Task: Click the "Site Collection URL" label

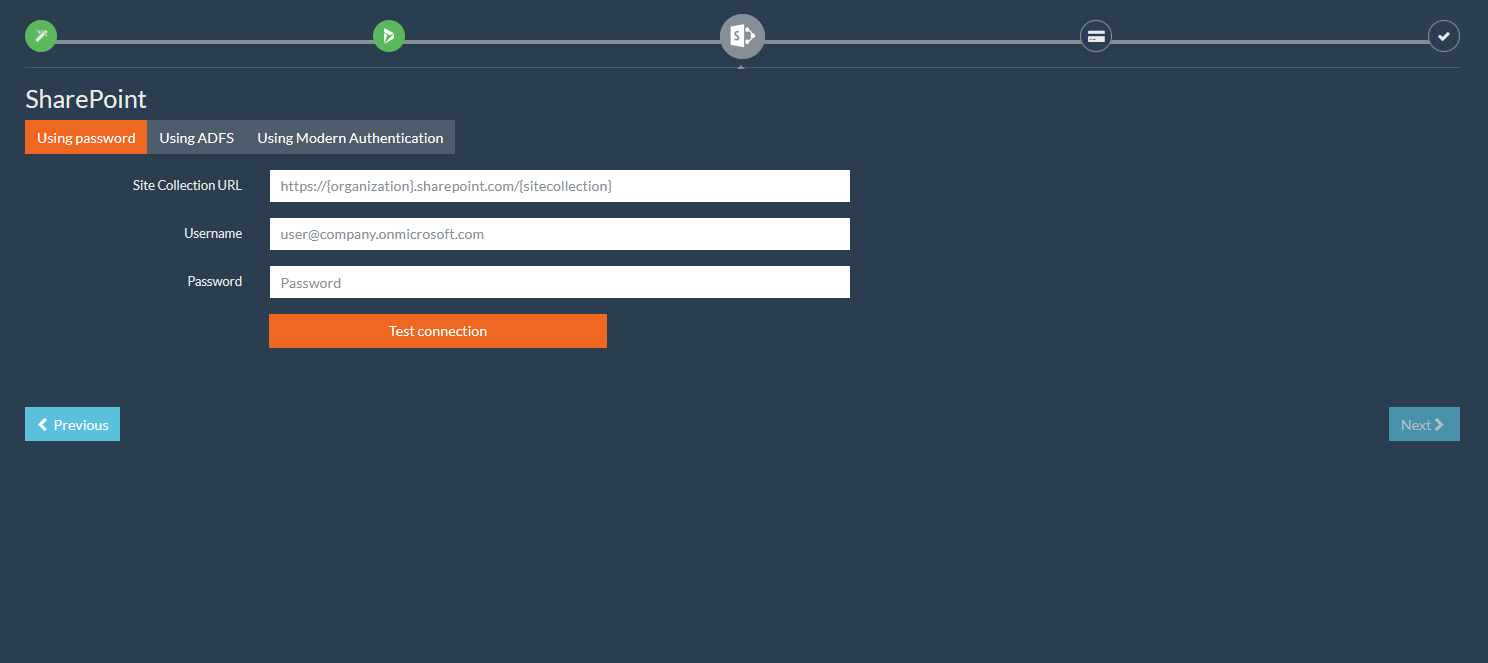Action: (x=187, y=185)
